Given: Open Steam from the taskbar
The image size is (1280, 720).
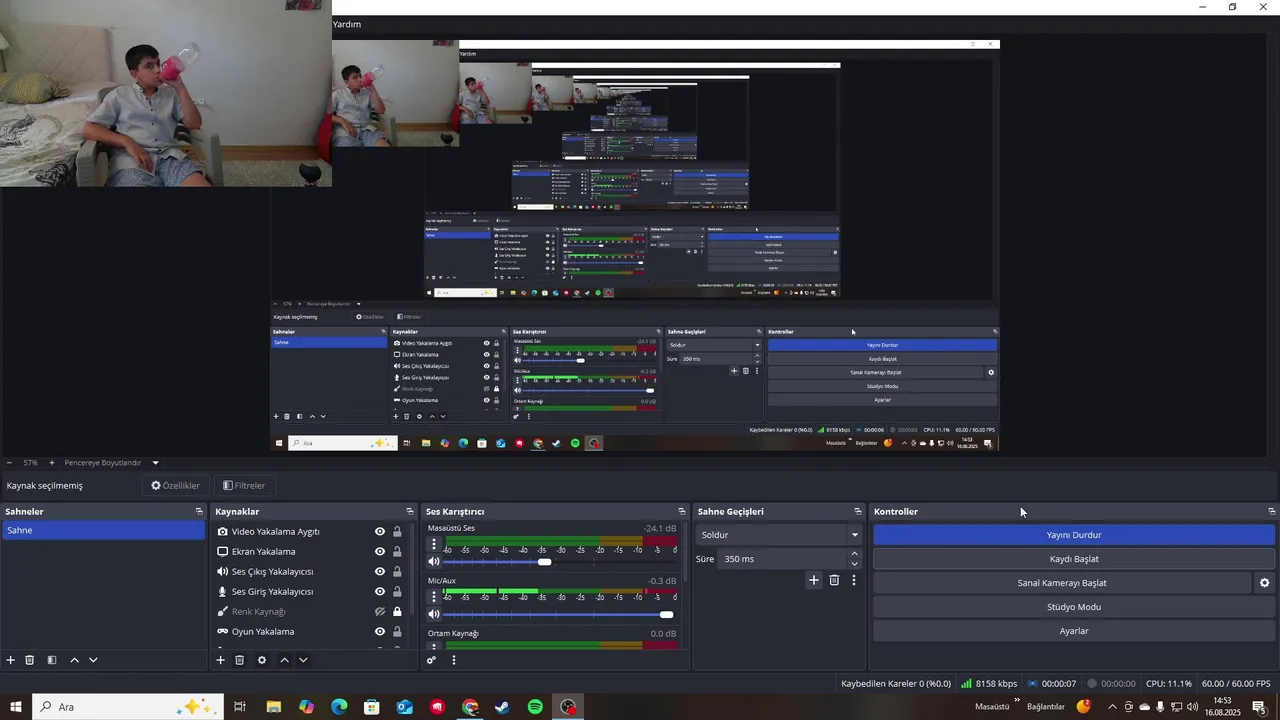Looking at the screenshot, I should coord(502,707).
